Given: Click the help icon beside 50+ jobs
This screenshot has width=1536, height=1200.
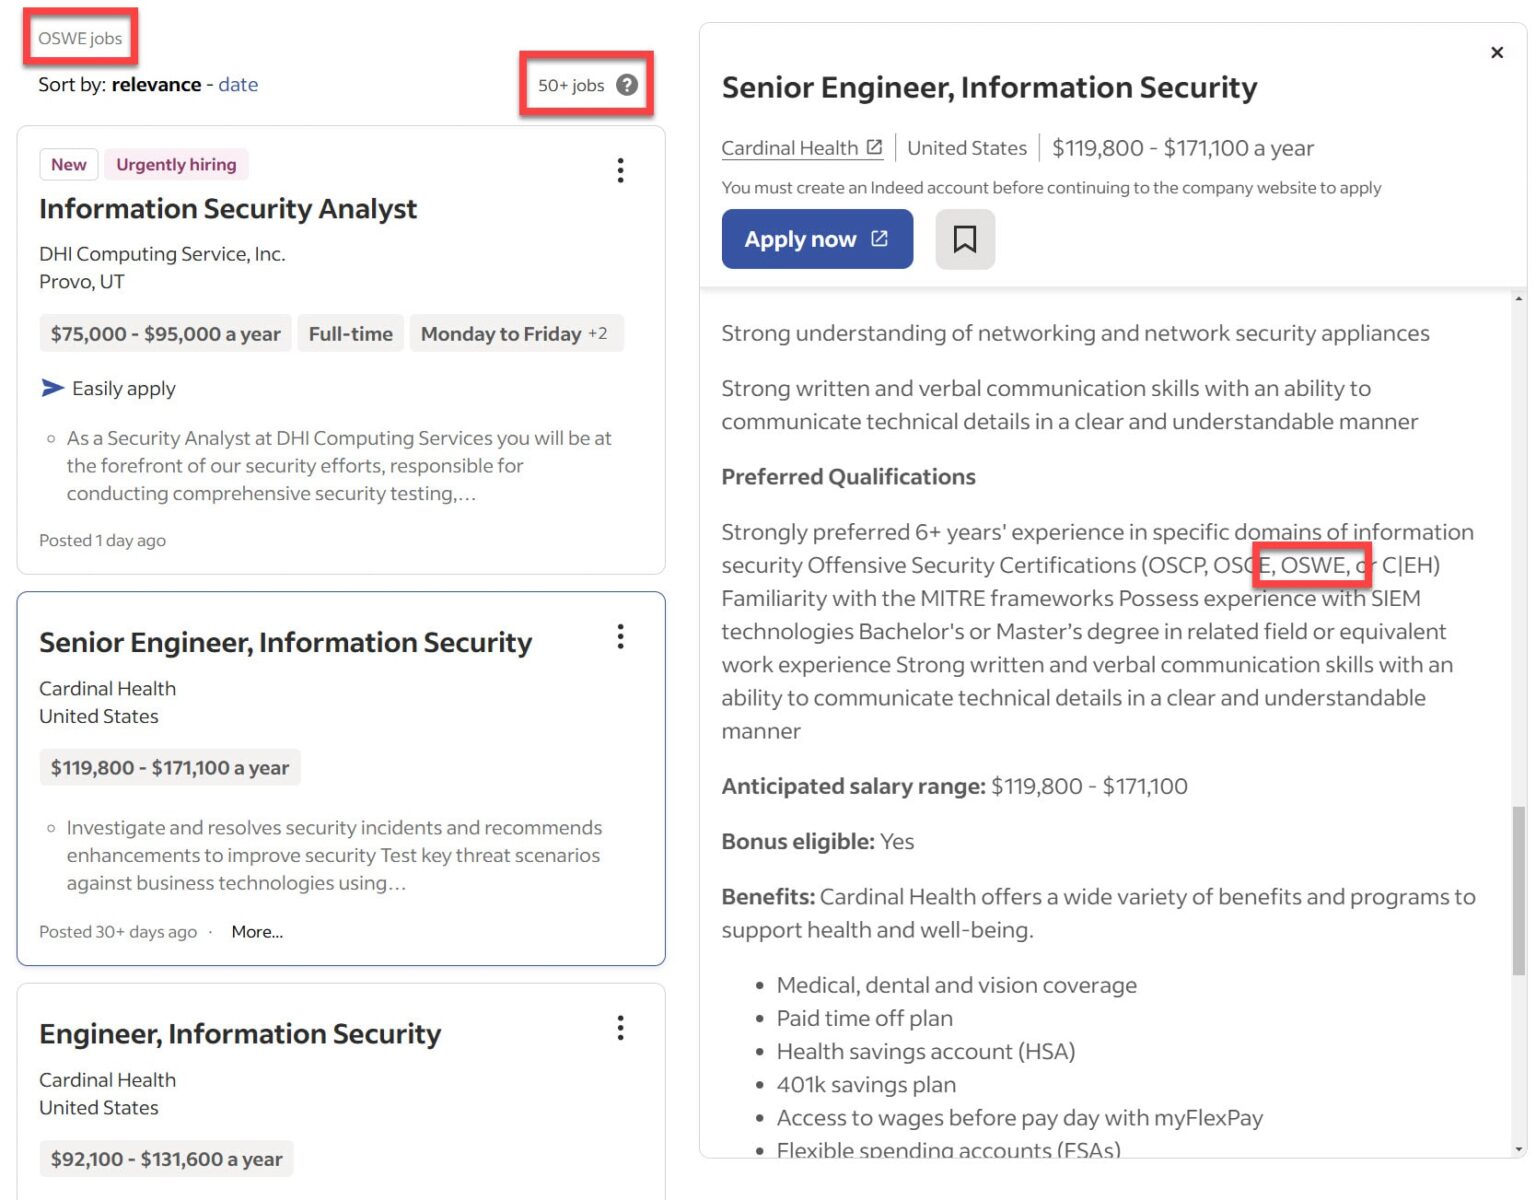Looking at the screenshot, I should 627,85.
